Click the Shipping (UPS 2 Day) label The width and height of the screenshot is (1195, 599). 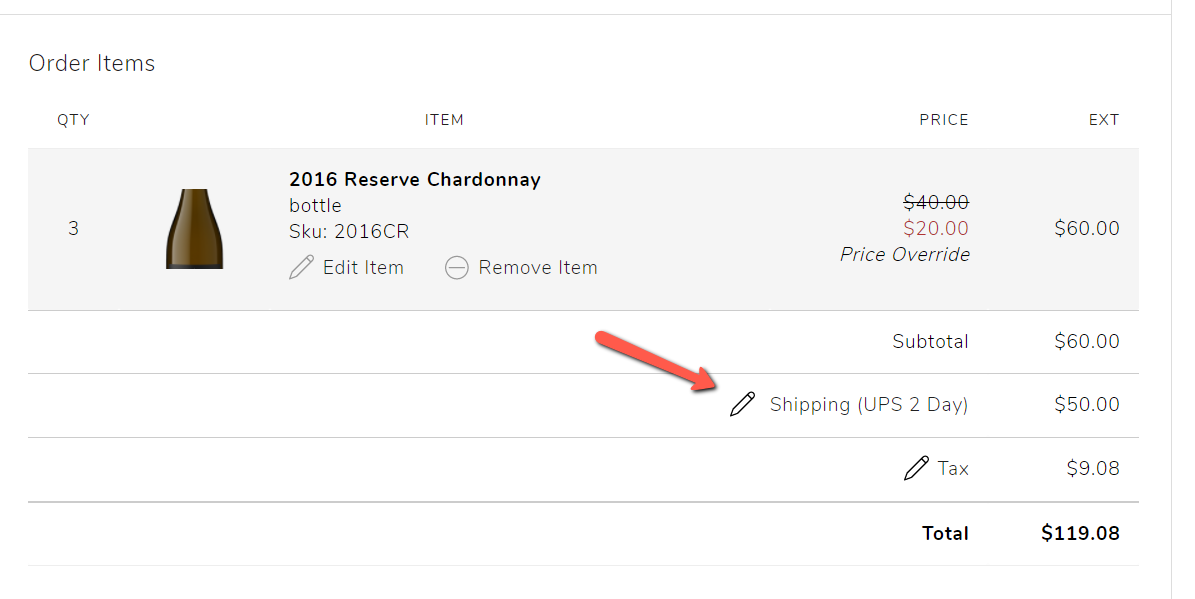(868, 404)
